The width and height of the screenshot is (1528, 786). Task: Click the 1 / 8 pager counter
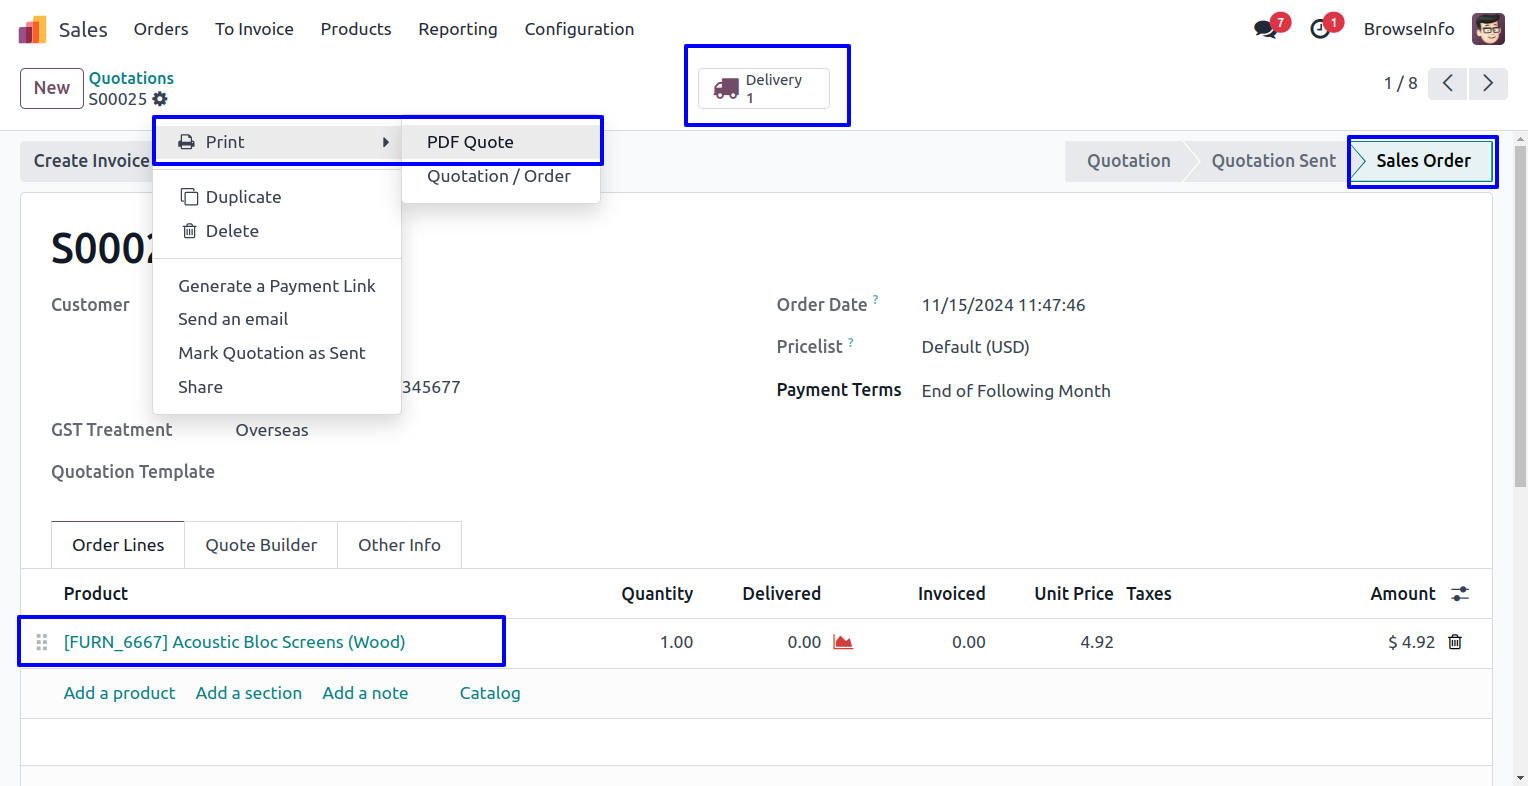click(1400, 83)
